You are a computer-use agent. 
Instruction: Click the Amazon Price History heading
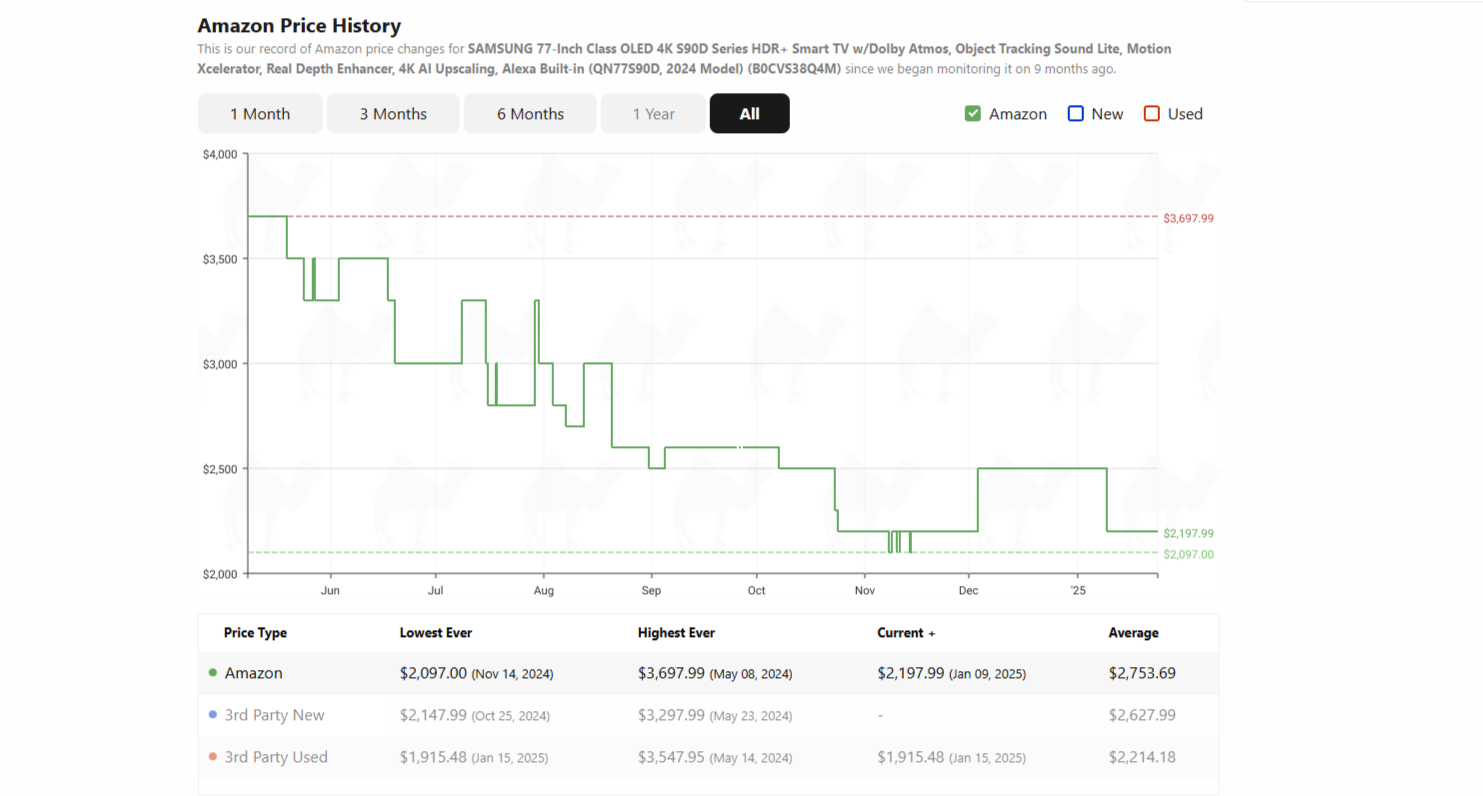pyautogui.click(x=299, y=26)
